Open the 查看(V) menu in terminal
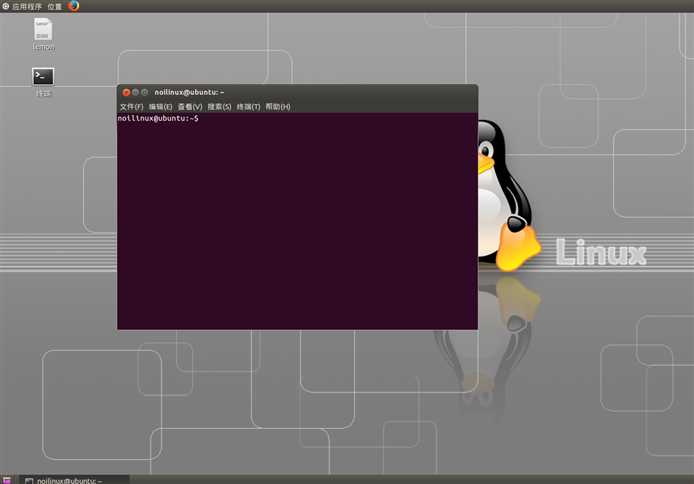 190,107
